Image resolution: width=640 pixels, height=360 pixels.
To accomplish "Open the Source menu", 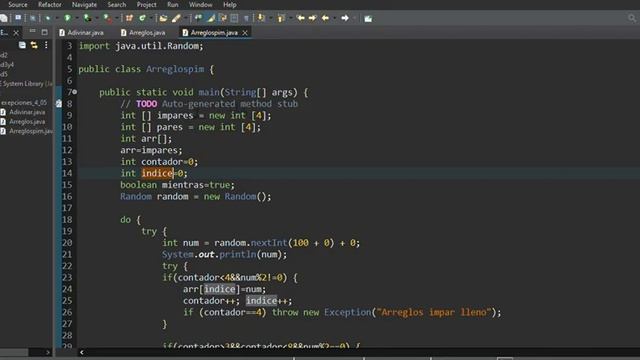I will click(x=18, y=4).
